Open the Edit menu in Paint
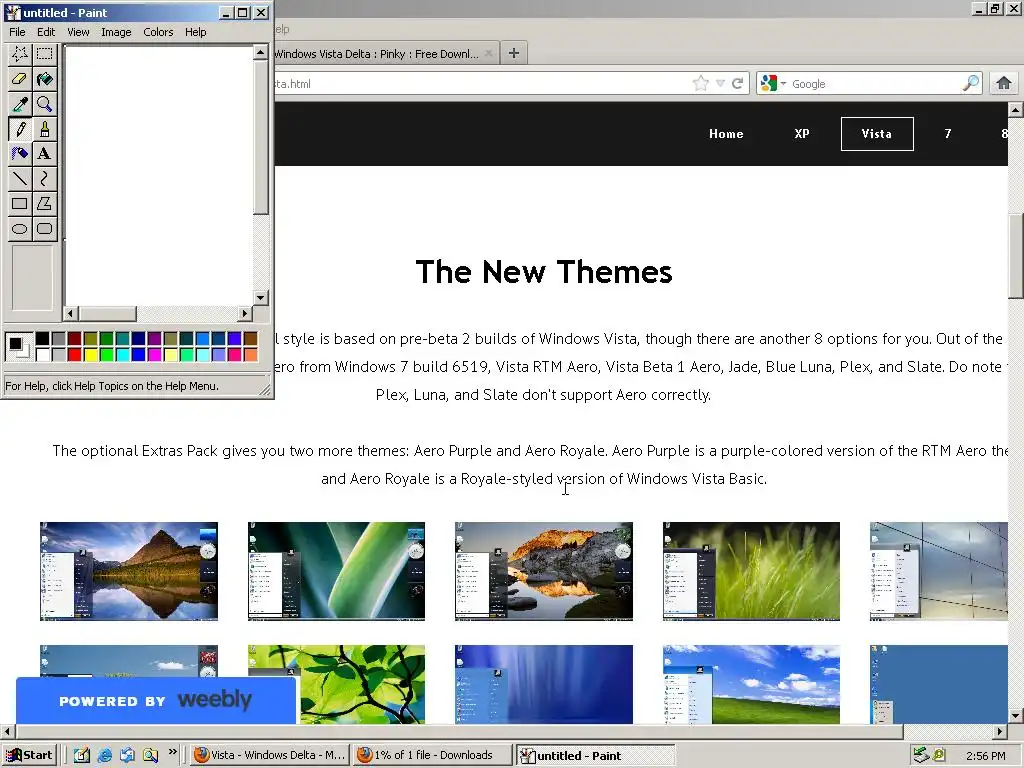1024x768 pixels. pos(46,32)
